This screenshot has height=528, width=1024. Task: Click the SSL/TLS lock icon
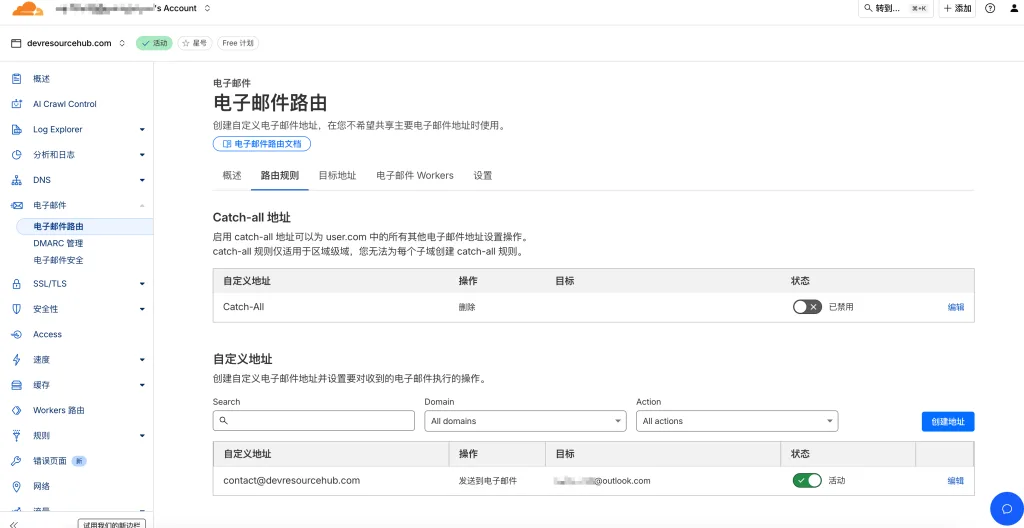(x=16, y=284)
